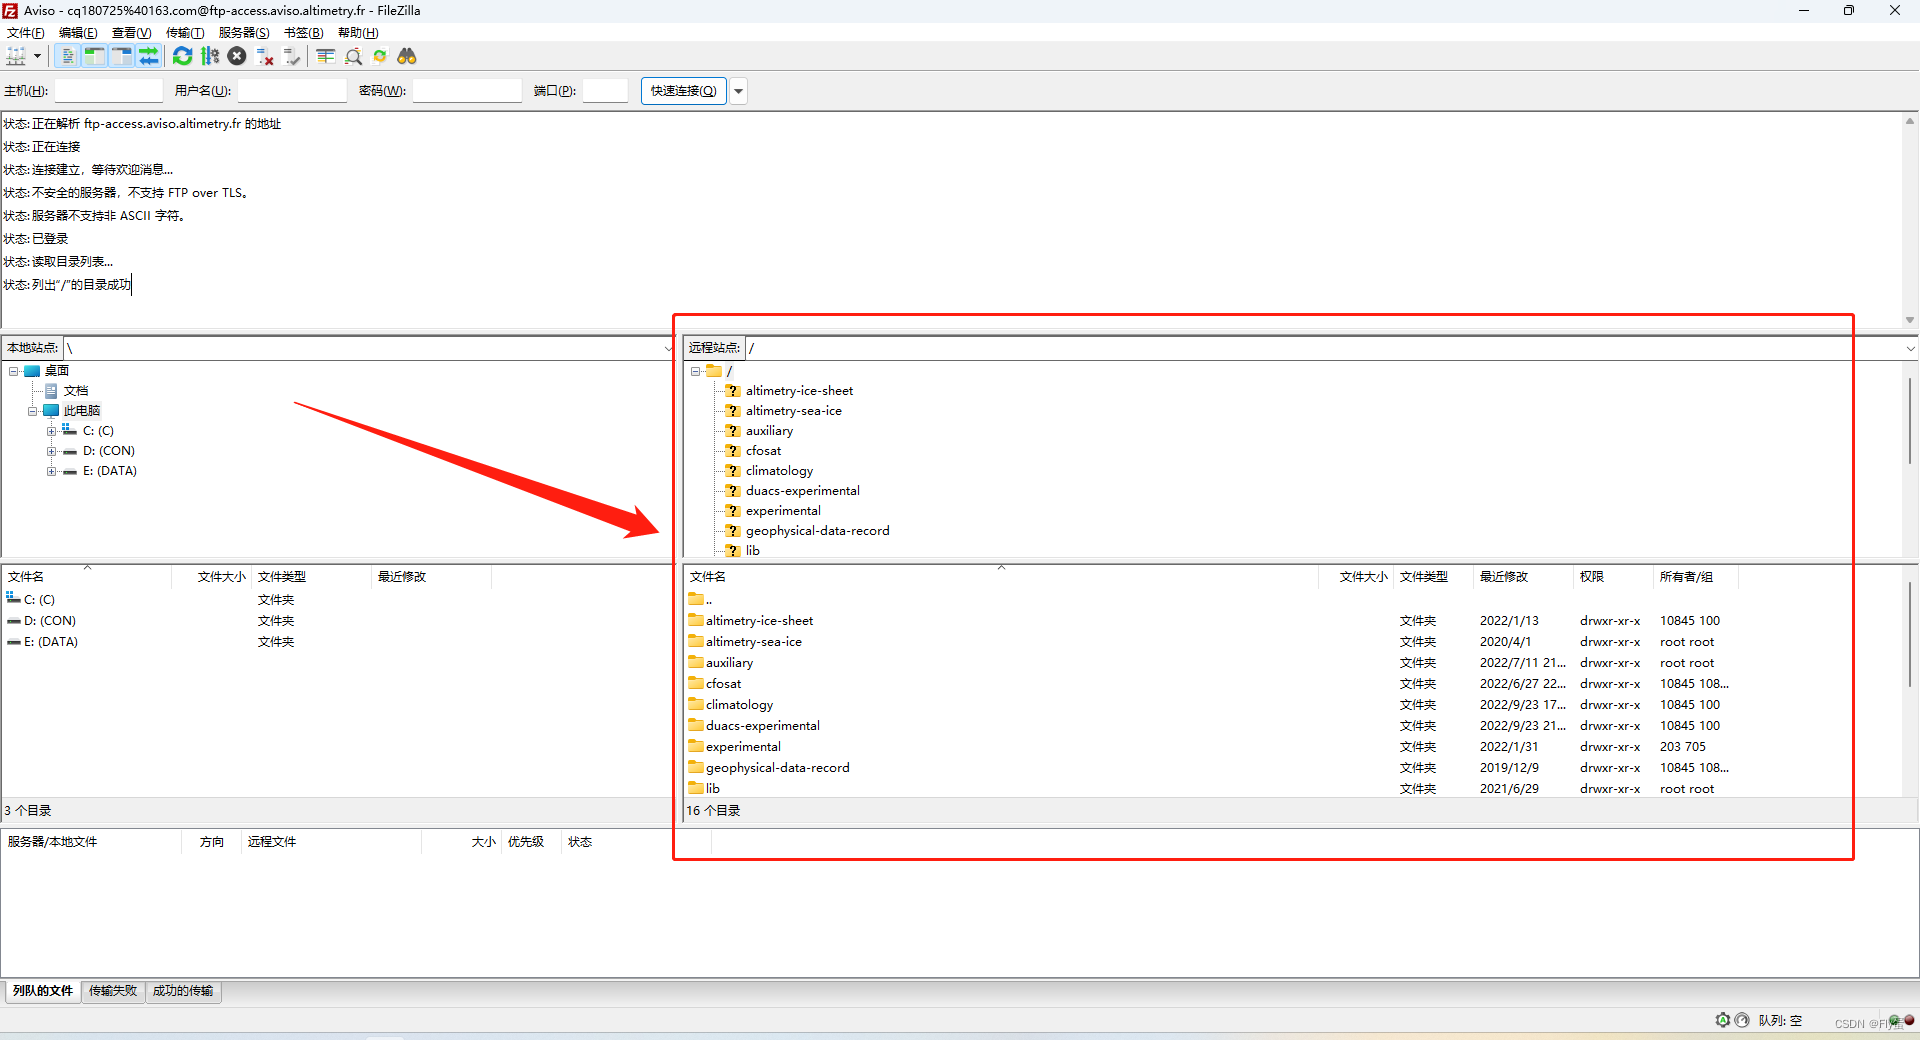Open the 服务器(S) menu

click(244, 33)
